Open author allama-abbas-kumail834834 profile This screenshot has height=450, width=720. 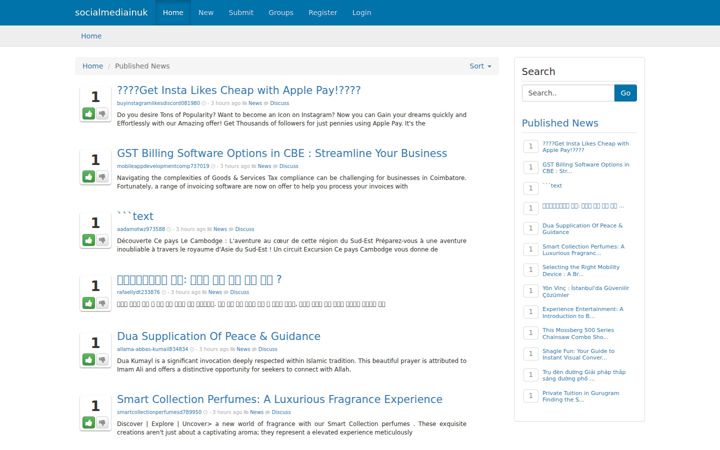pos(152,349)
